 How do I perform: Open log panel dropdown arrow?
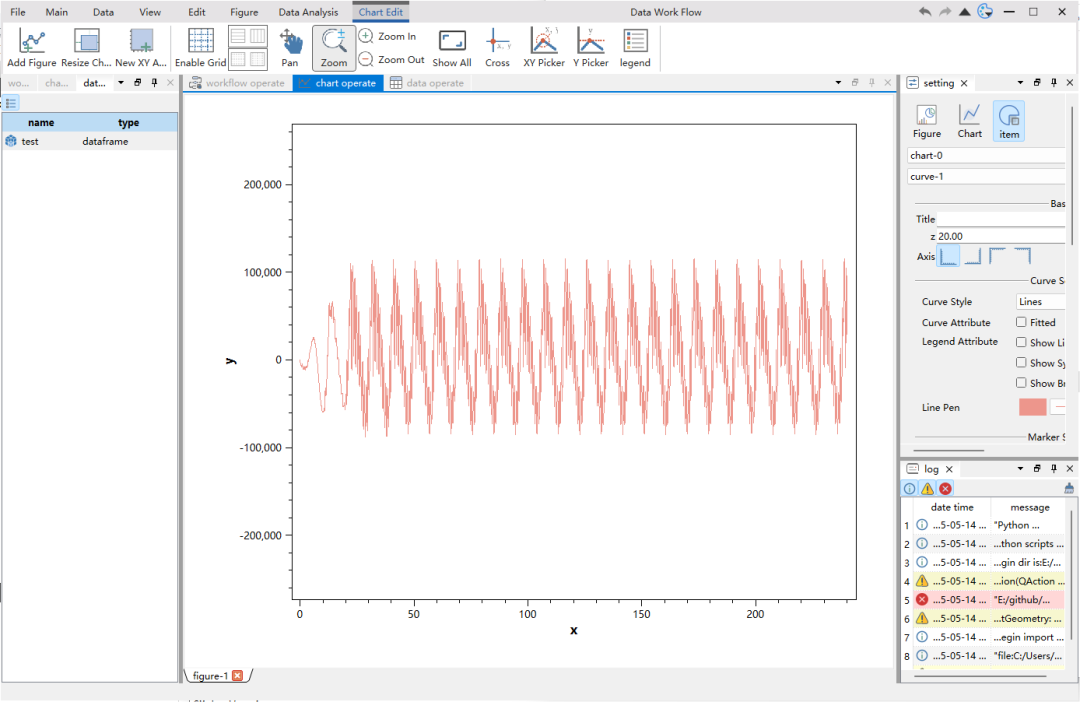[x=1020, y=468]
